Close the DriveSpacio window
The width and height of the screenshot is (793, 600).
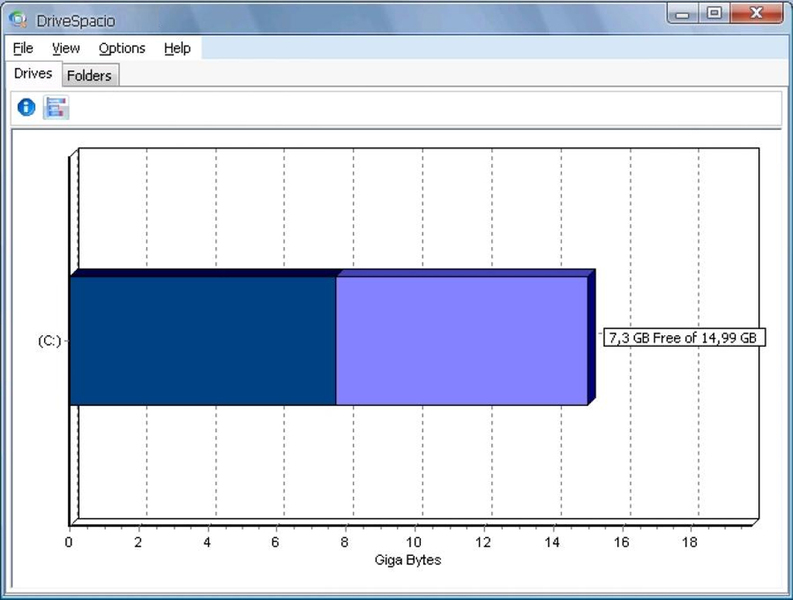tap(757, 14)
